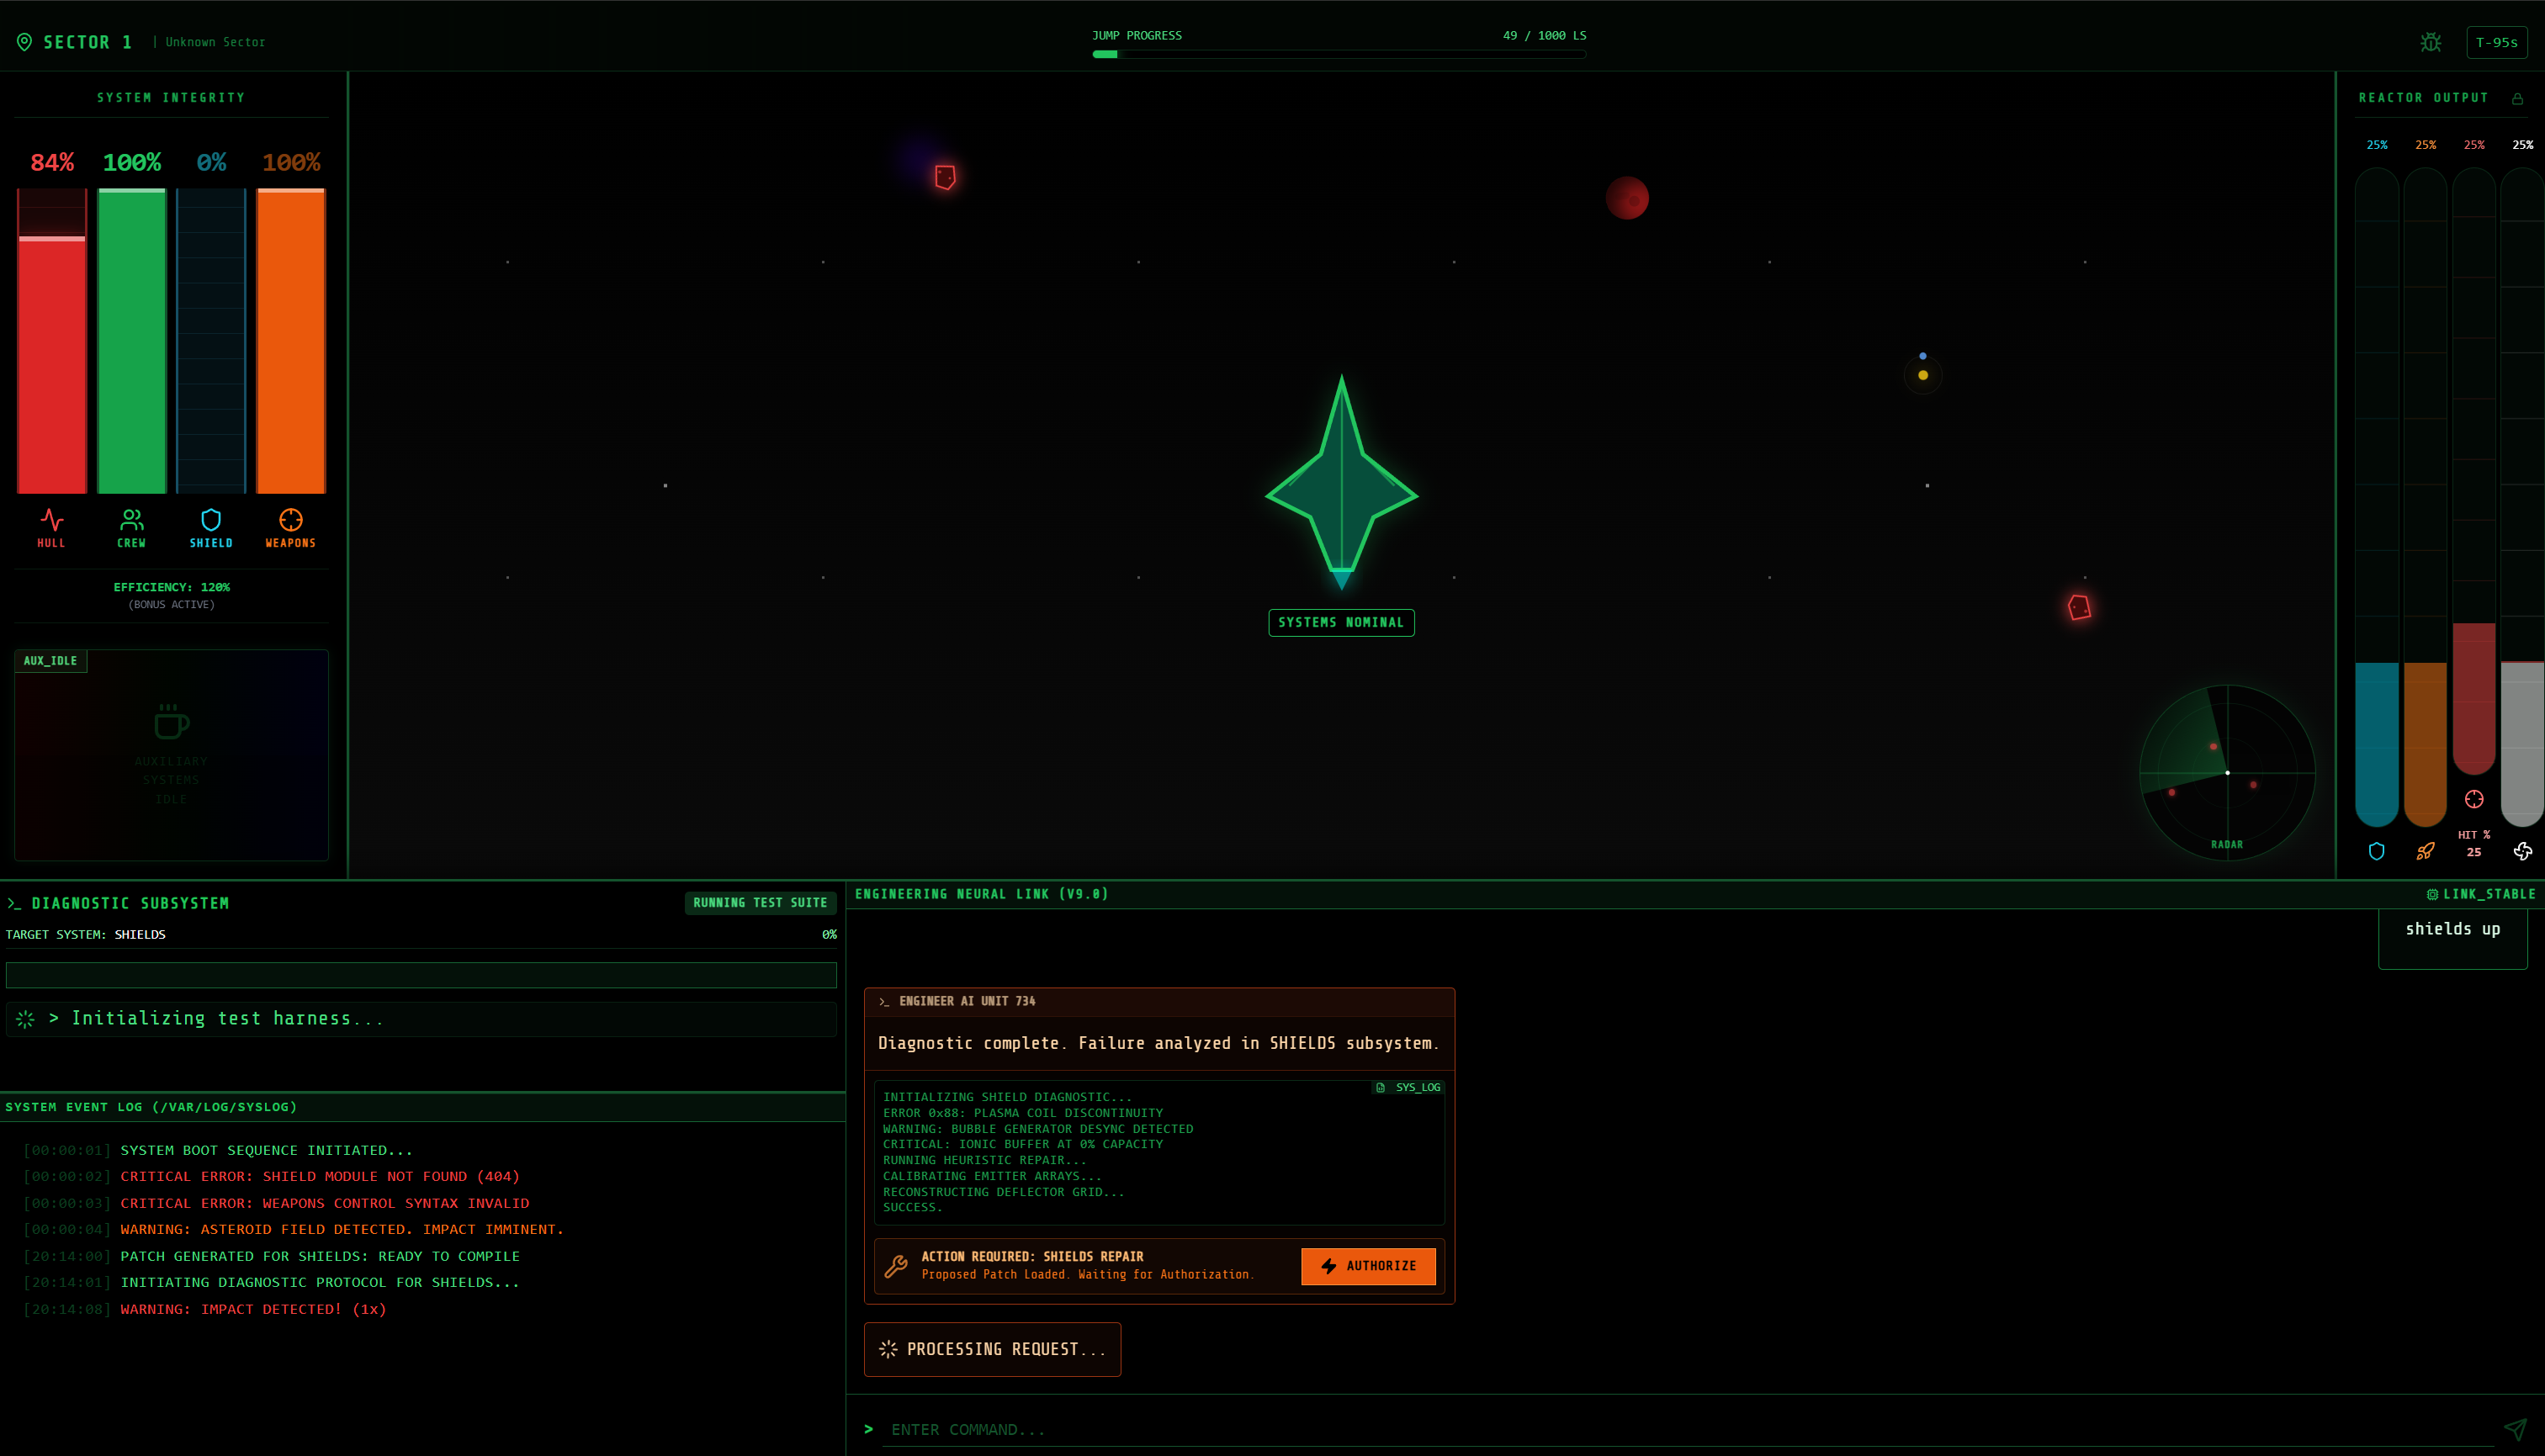Click the debug bug icon
Viewport: 2545px width, 1456px height.
tap(2430, 42)
